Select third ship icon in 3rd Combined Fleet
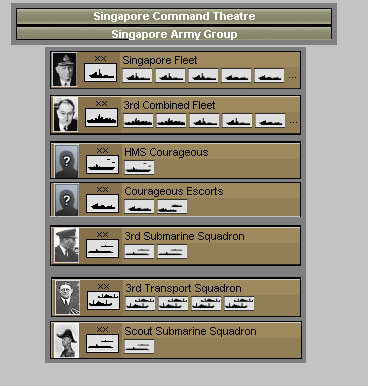This screenshot has height=386, width=368. (204, 121)
